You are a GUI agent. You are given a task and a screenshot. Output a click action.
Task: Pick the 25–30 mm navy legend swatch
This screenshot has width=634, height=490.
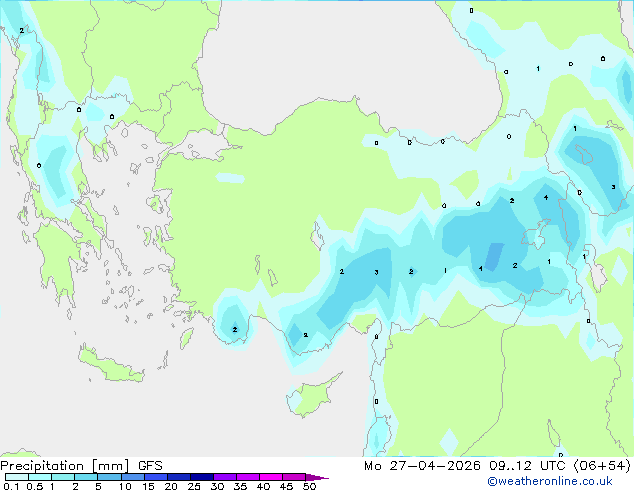[201, 477]
